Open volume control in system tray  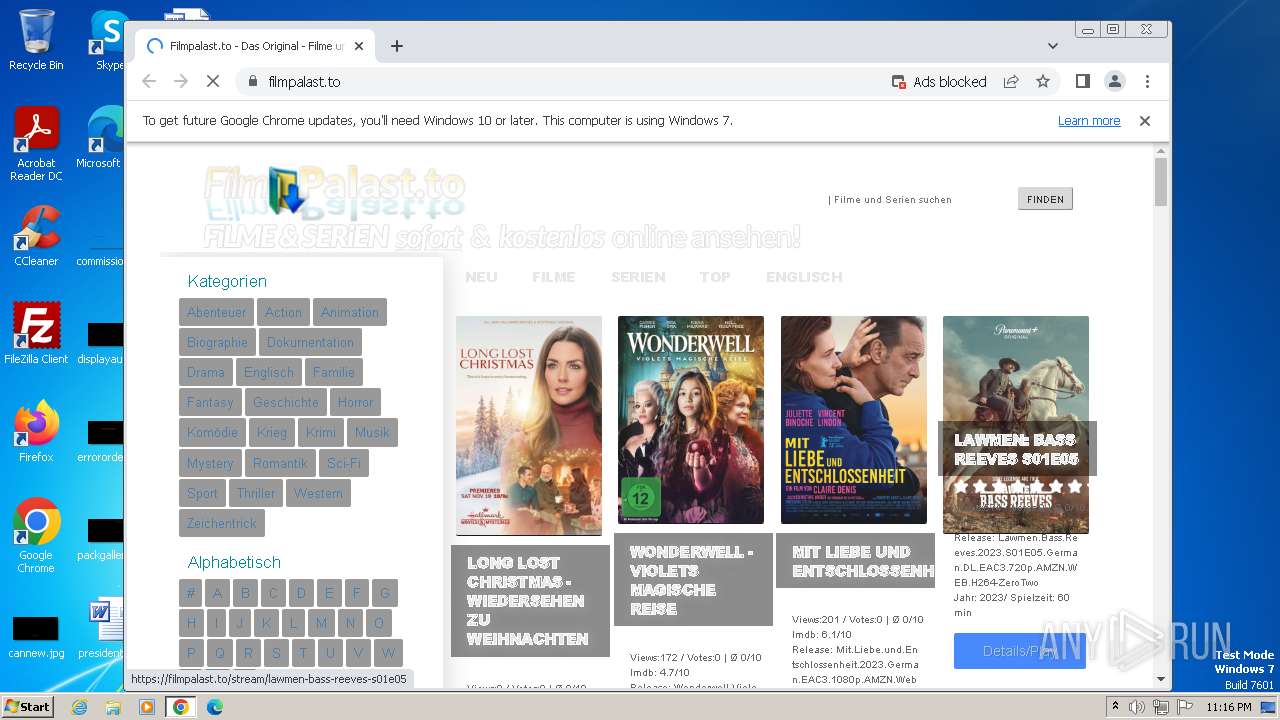tap(1137, 707)
